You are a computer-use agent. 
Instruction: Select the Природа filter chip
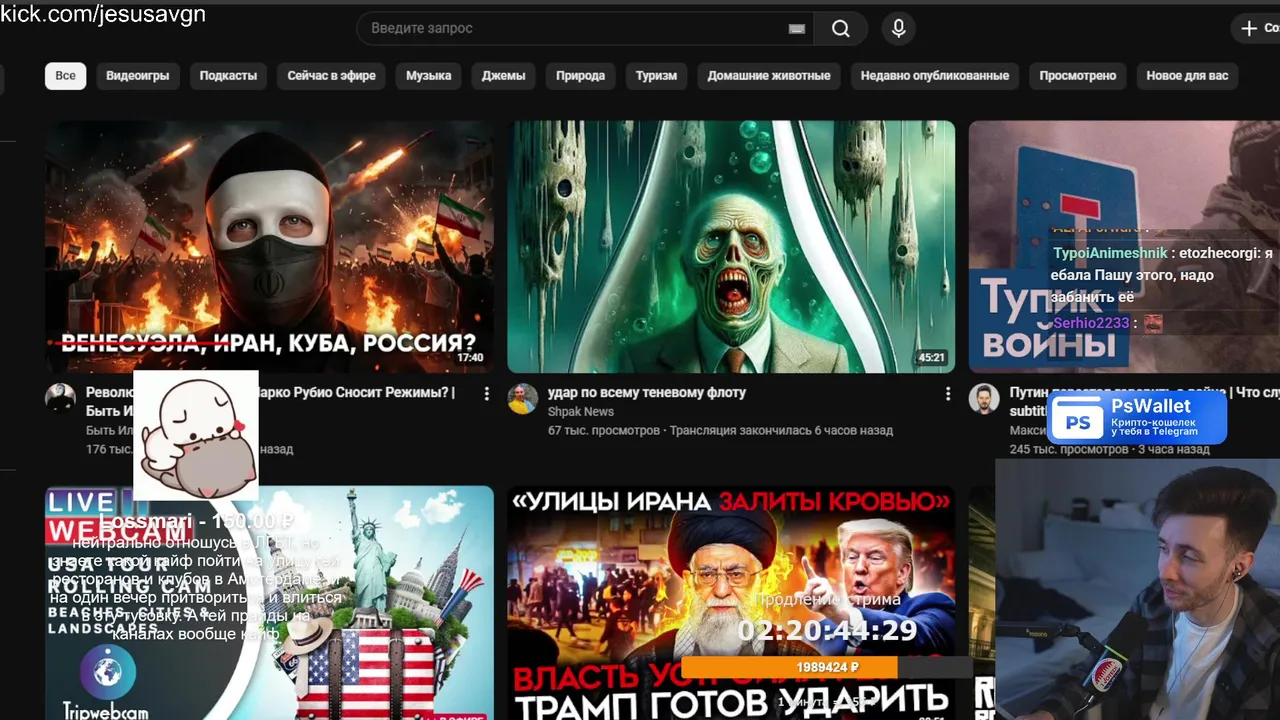point(580,76)
